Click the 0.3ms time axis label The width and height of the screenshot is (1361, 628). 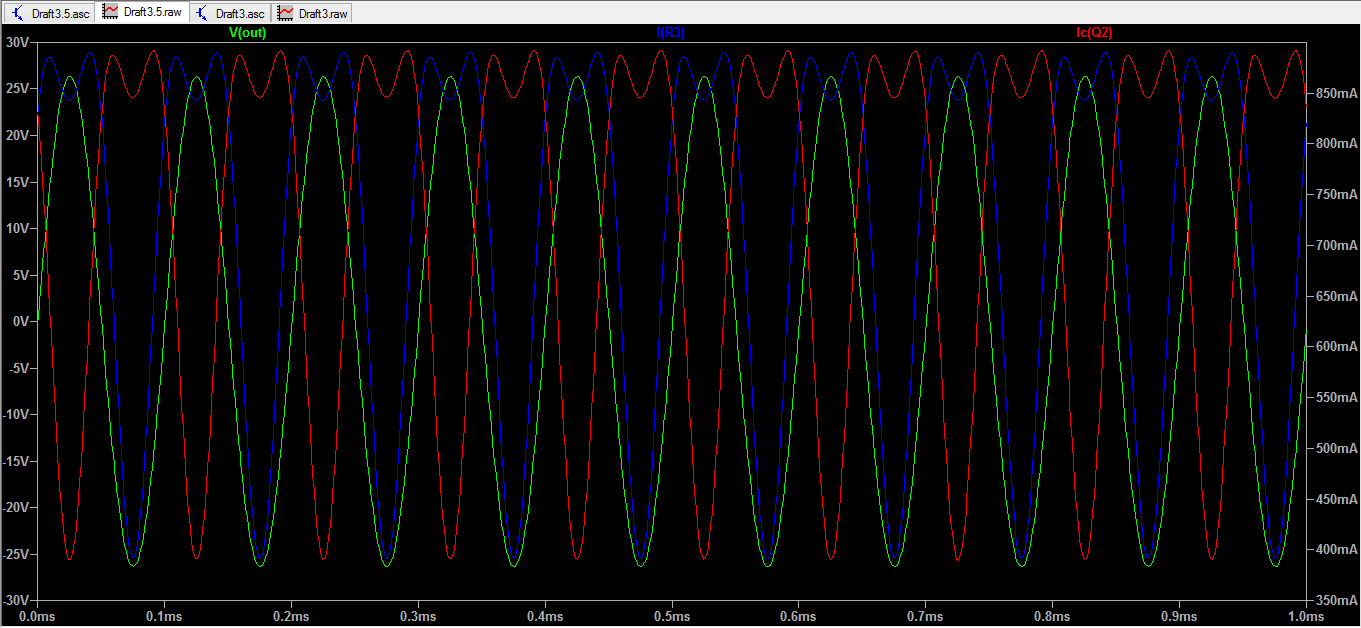[417, 618]
